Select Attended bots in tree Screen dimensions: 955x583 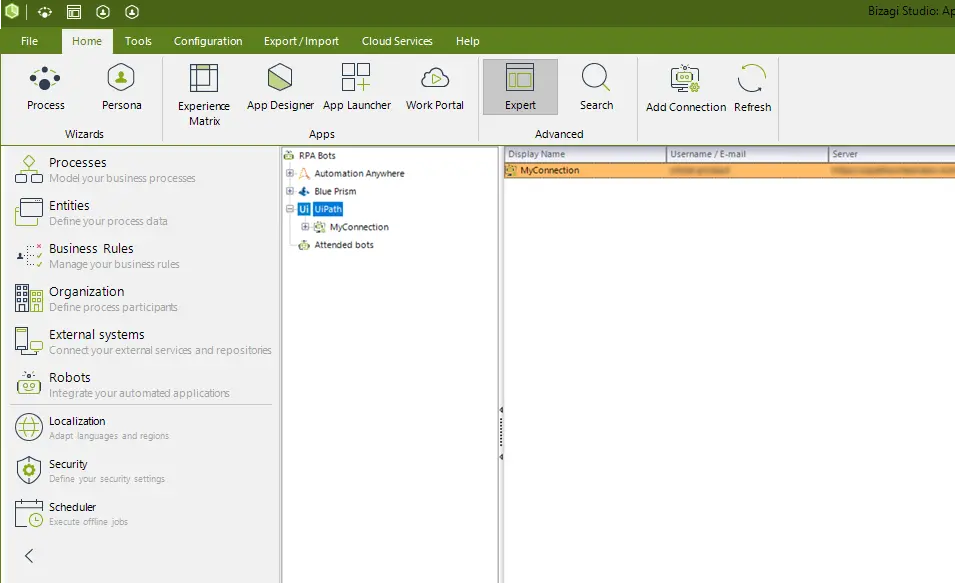click(x=344, y=245)
